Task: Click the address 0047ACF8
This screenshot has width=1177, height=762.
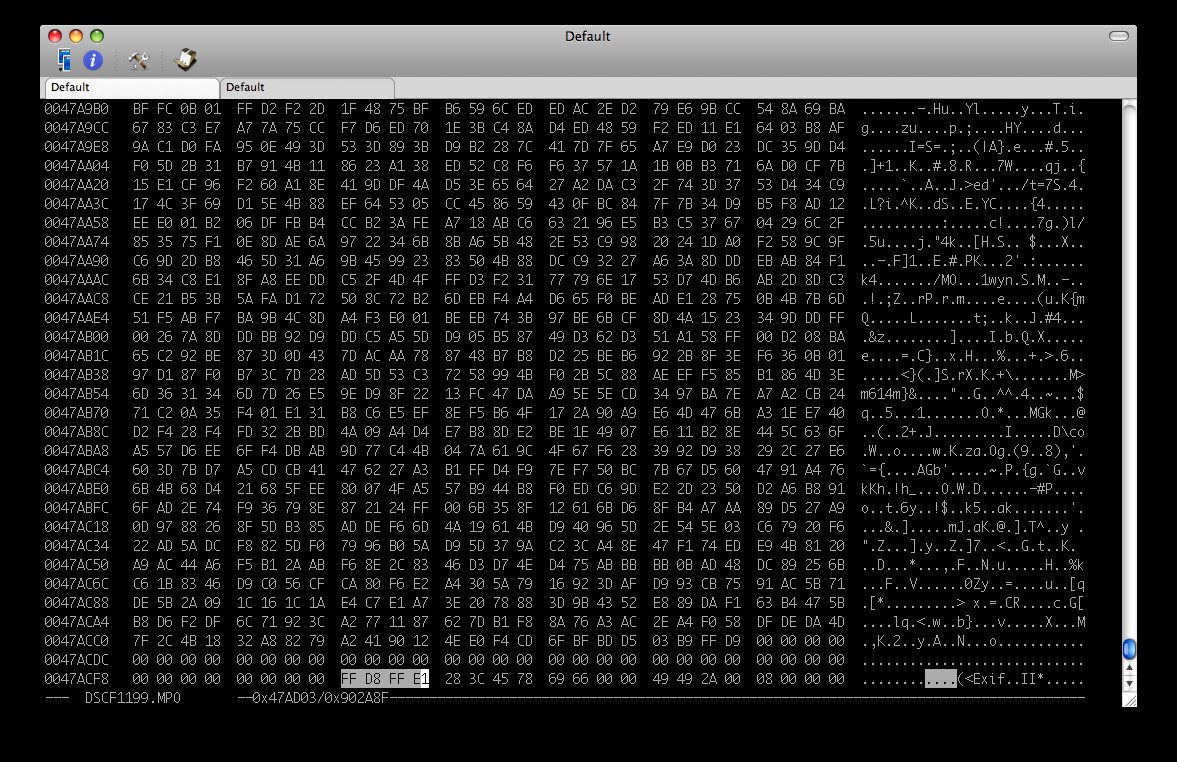Action: (x=77, y=679)
